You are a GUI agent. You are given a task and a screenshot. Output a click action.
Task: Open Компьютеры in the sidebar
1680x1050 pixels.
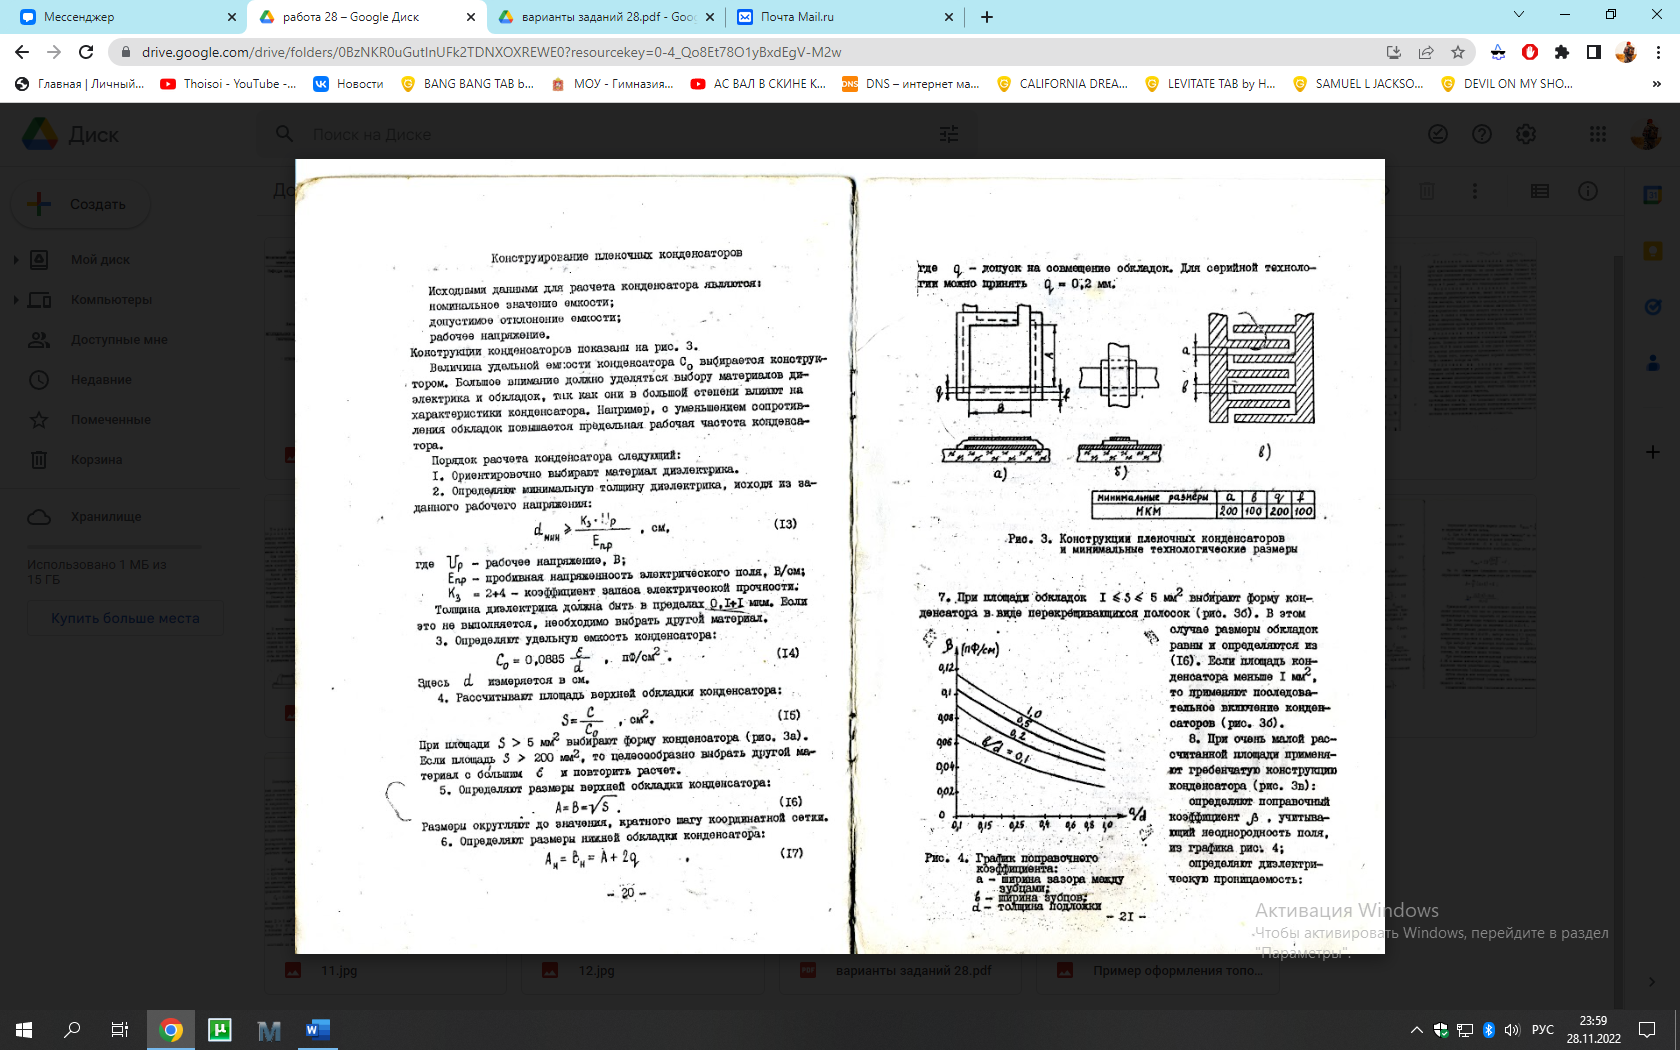pos(111,300)
